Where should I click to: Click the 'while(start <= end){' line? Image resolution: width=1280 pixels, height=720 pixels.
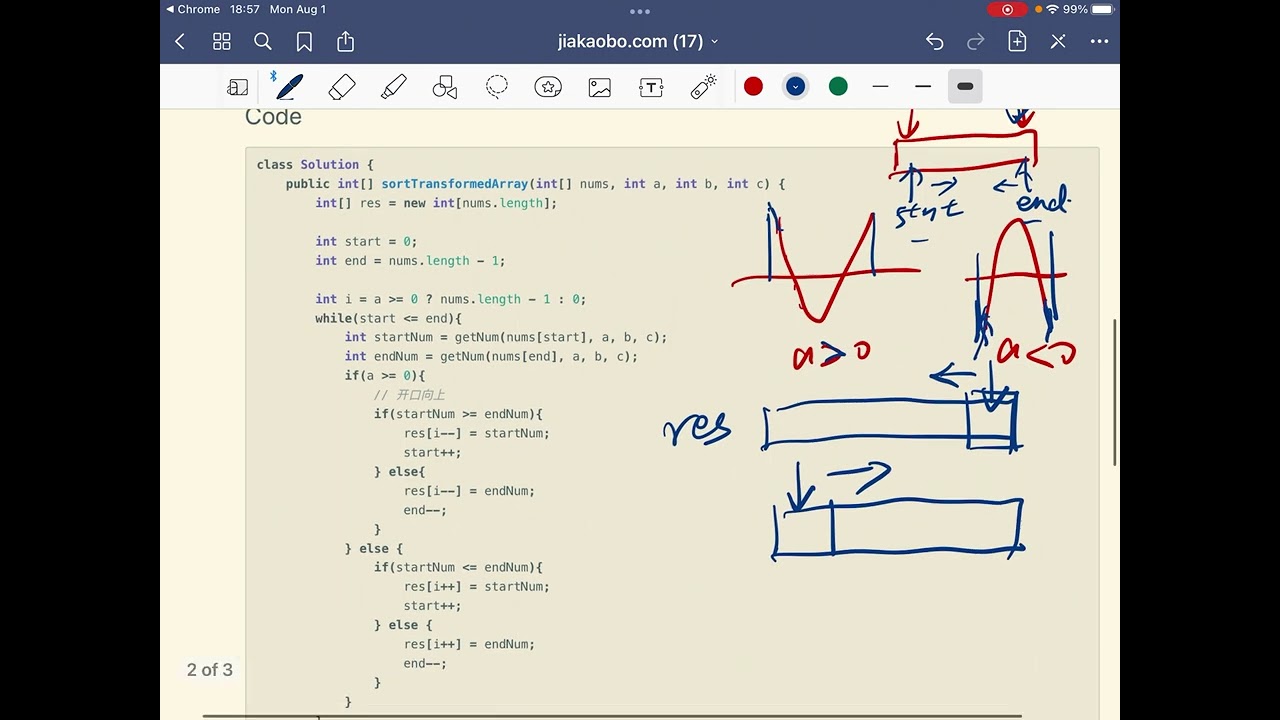tap(388, 318)
